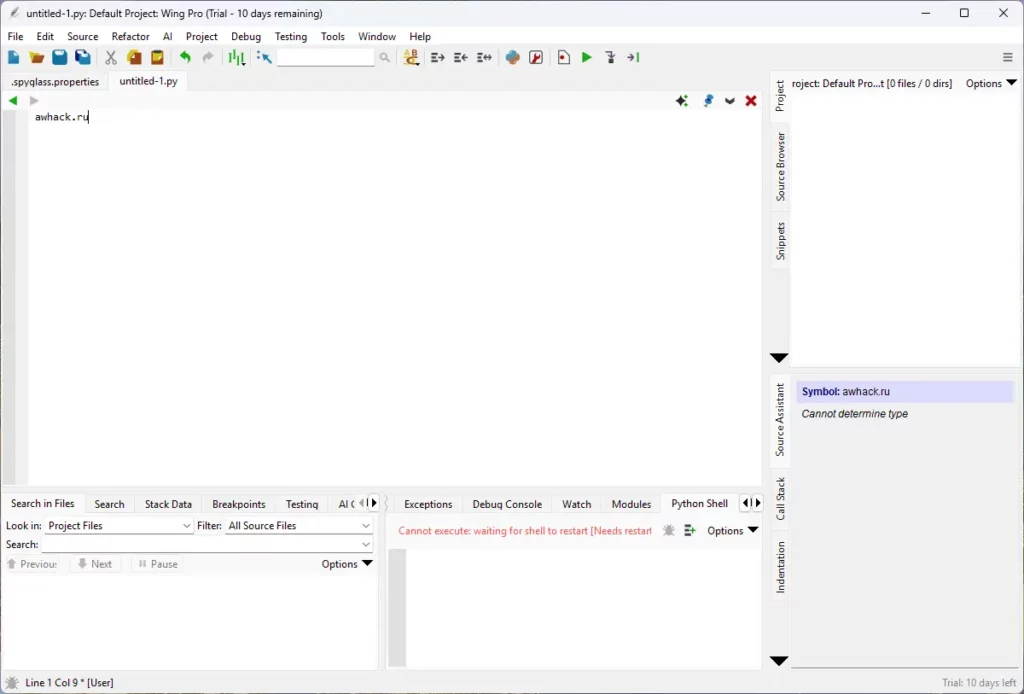
Task: Open the Debug menu
Action: tap(246, 37)
